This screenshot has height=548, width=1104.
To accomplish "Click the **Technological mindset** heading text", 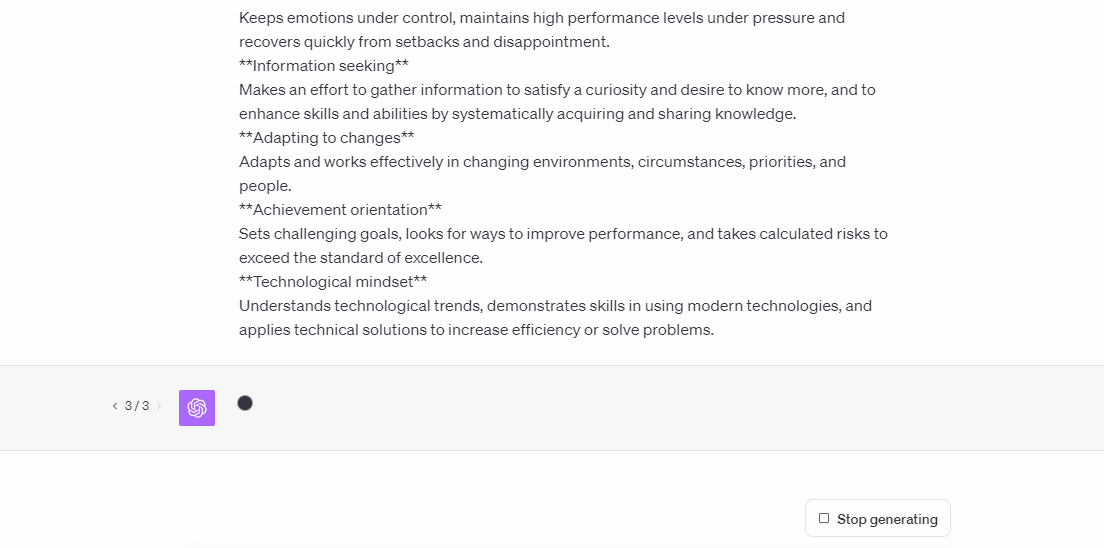I will [333, 282].
